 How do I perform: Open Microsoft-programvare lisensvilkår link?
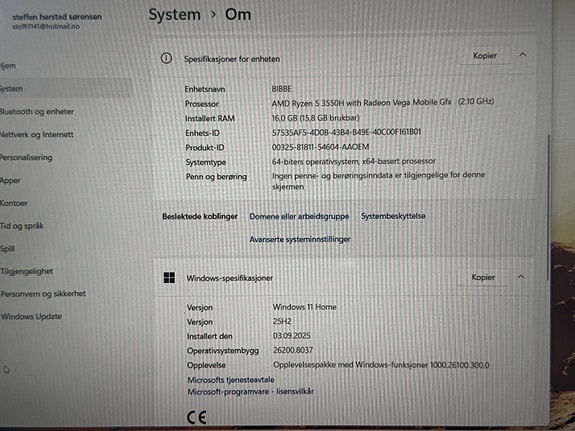[x=250, y=391]
